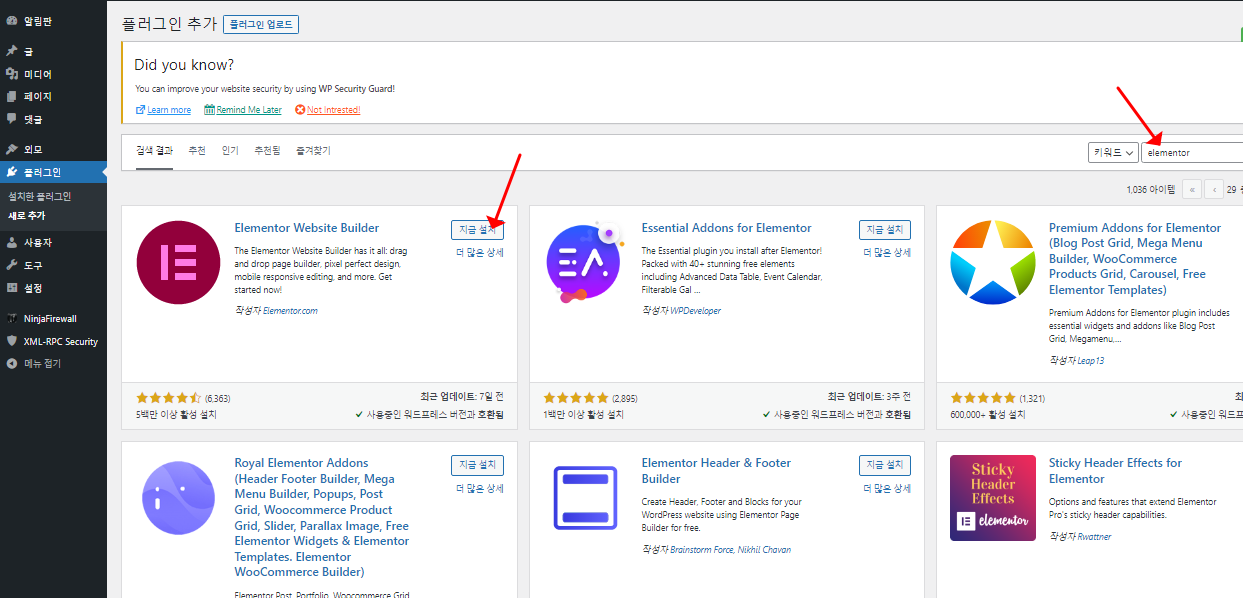Install Elementor Website Builder with 지금 설치

477,230
